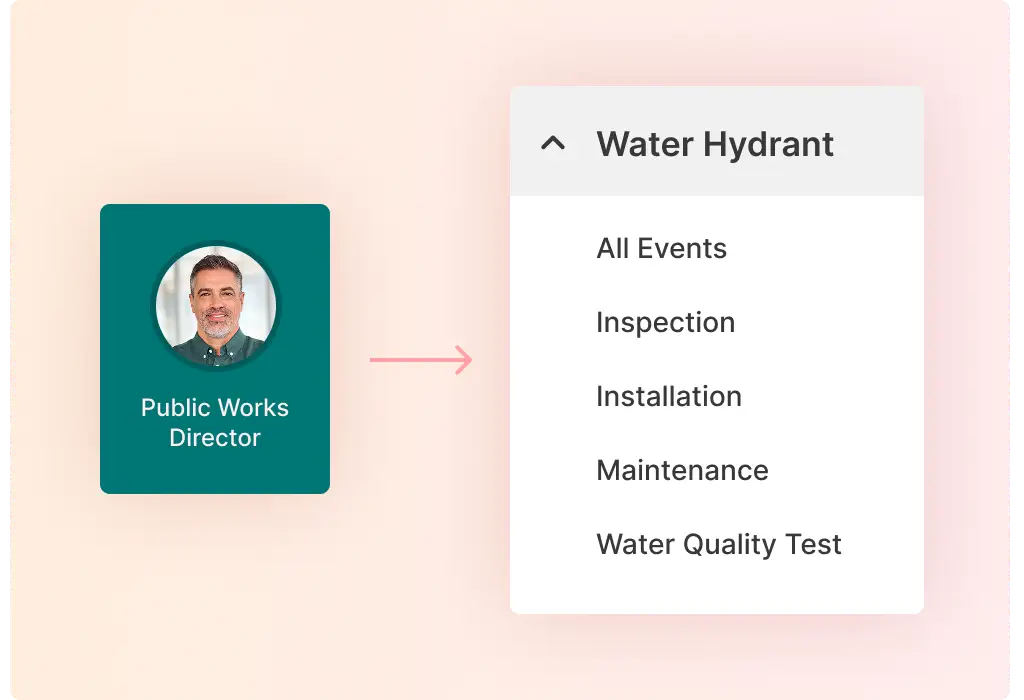Click the 'Public Works' text line

[215, 408]
